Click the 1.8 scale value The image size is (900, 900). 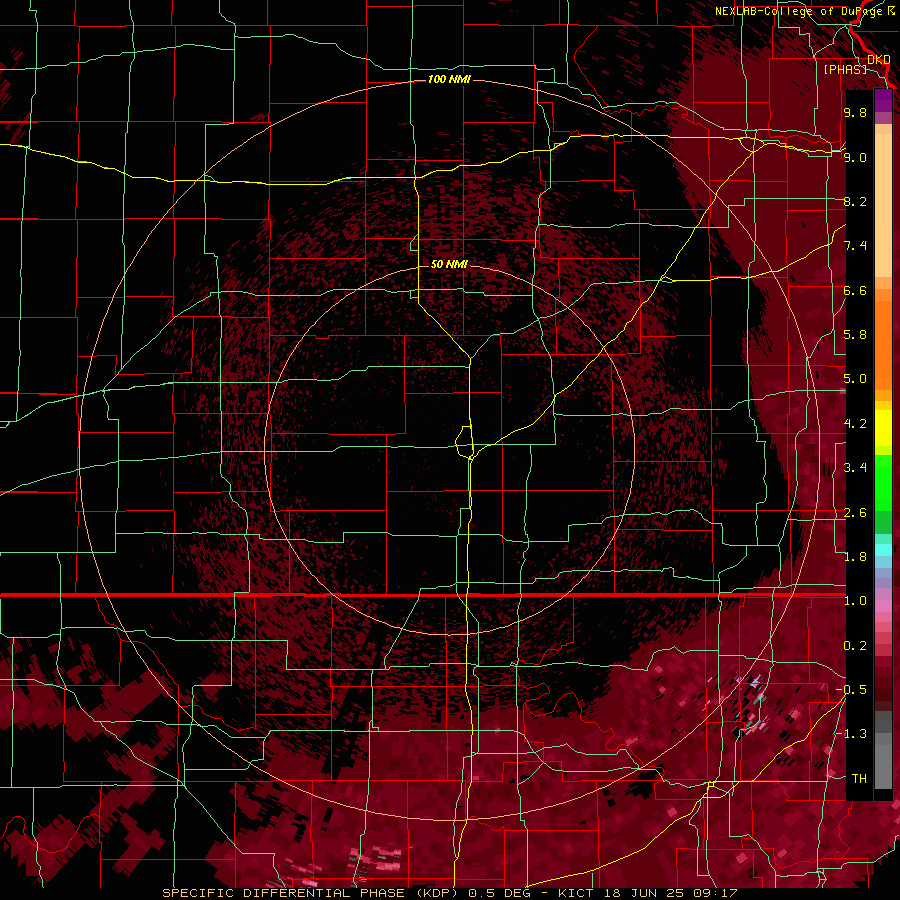pos(855,557)
